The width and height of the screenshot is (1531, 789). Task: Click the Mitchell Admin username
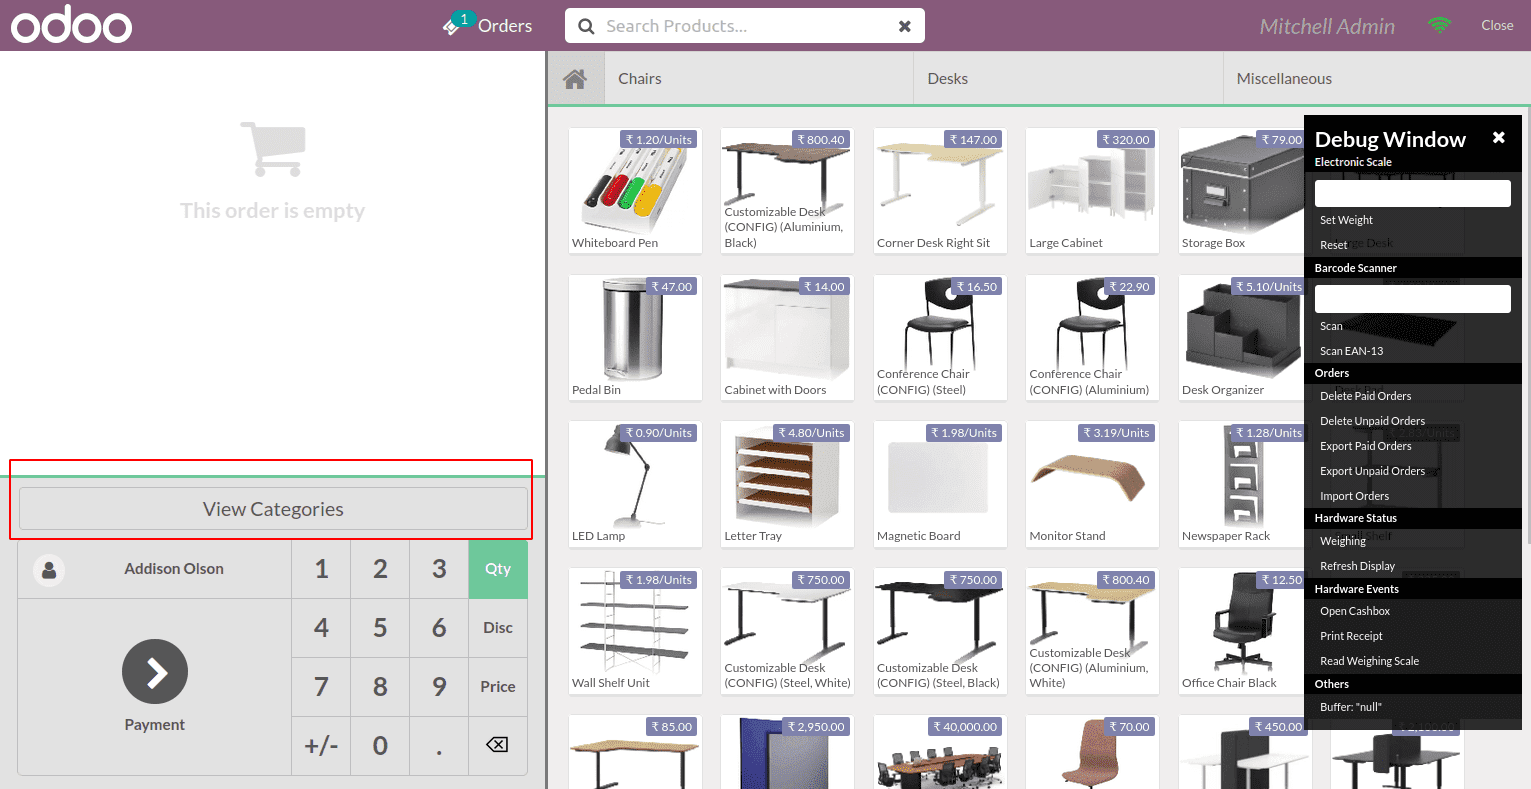1327,27
